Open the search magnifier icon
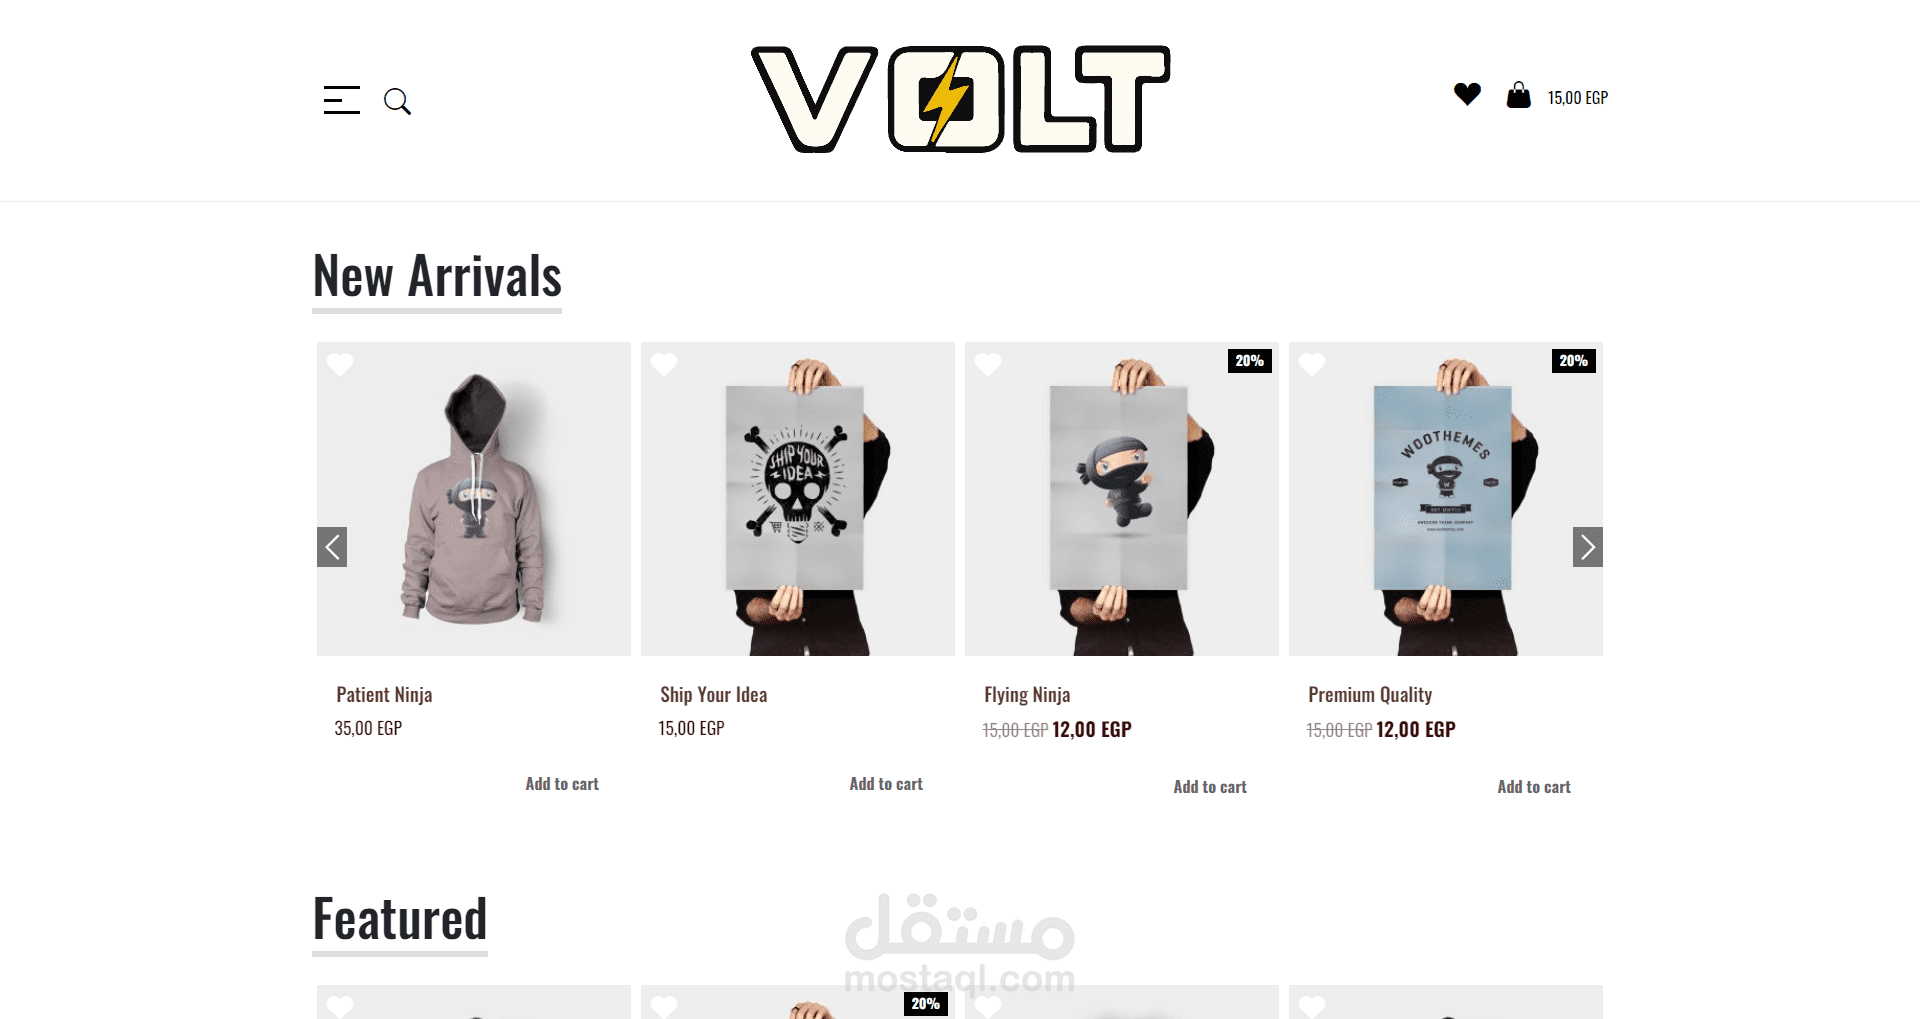1920x1019 pixels. pyautogui.click(x=397, y=101)
